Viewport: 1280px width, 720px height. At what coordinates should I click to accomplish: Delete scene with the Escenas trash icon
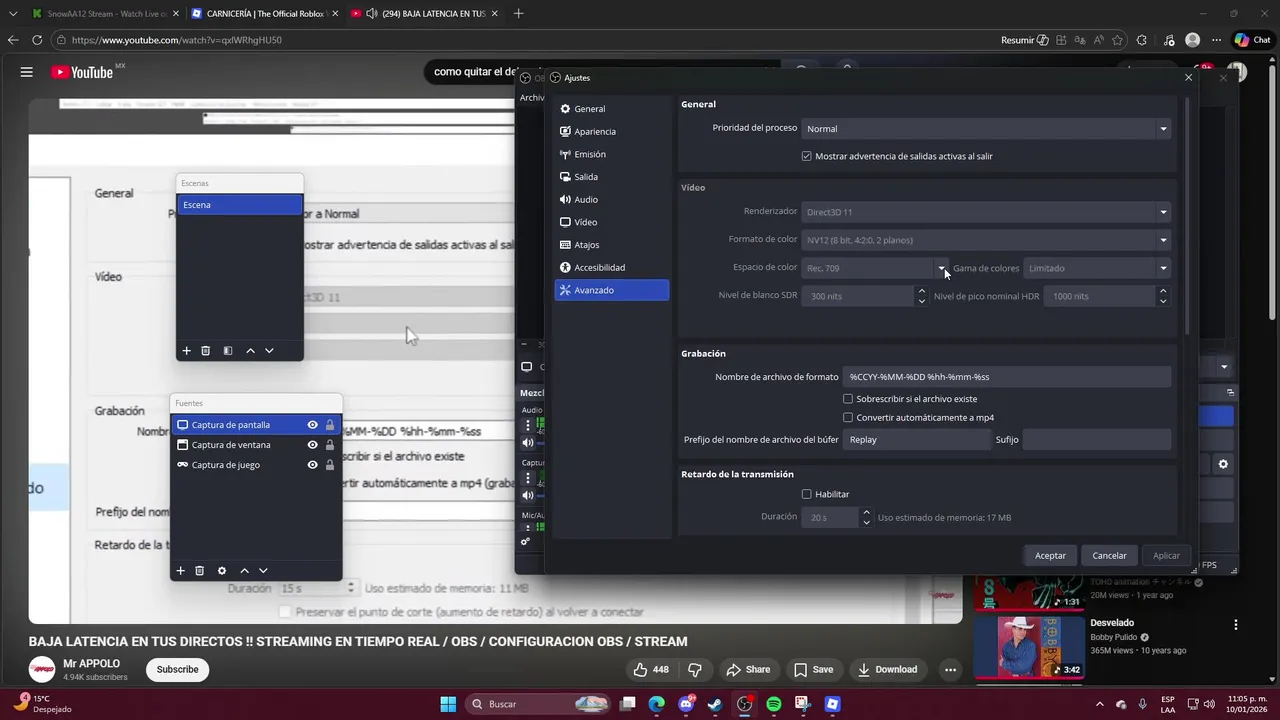pyautogui.click(x=205, y=351)
